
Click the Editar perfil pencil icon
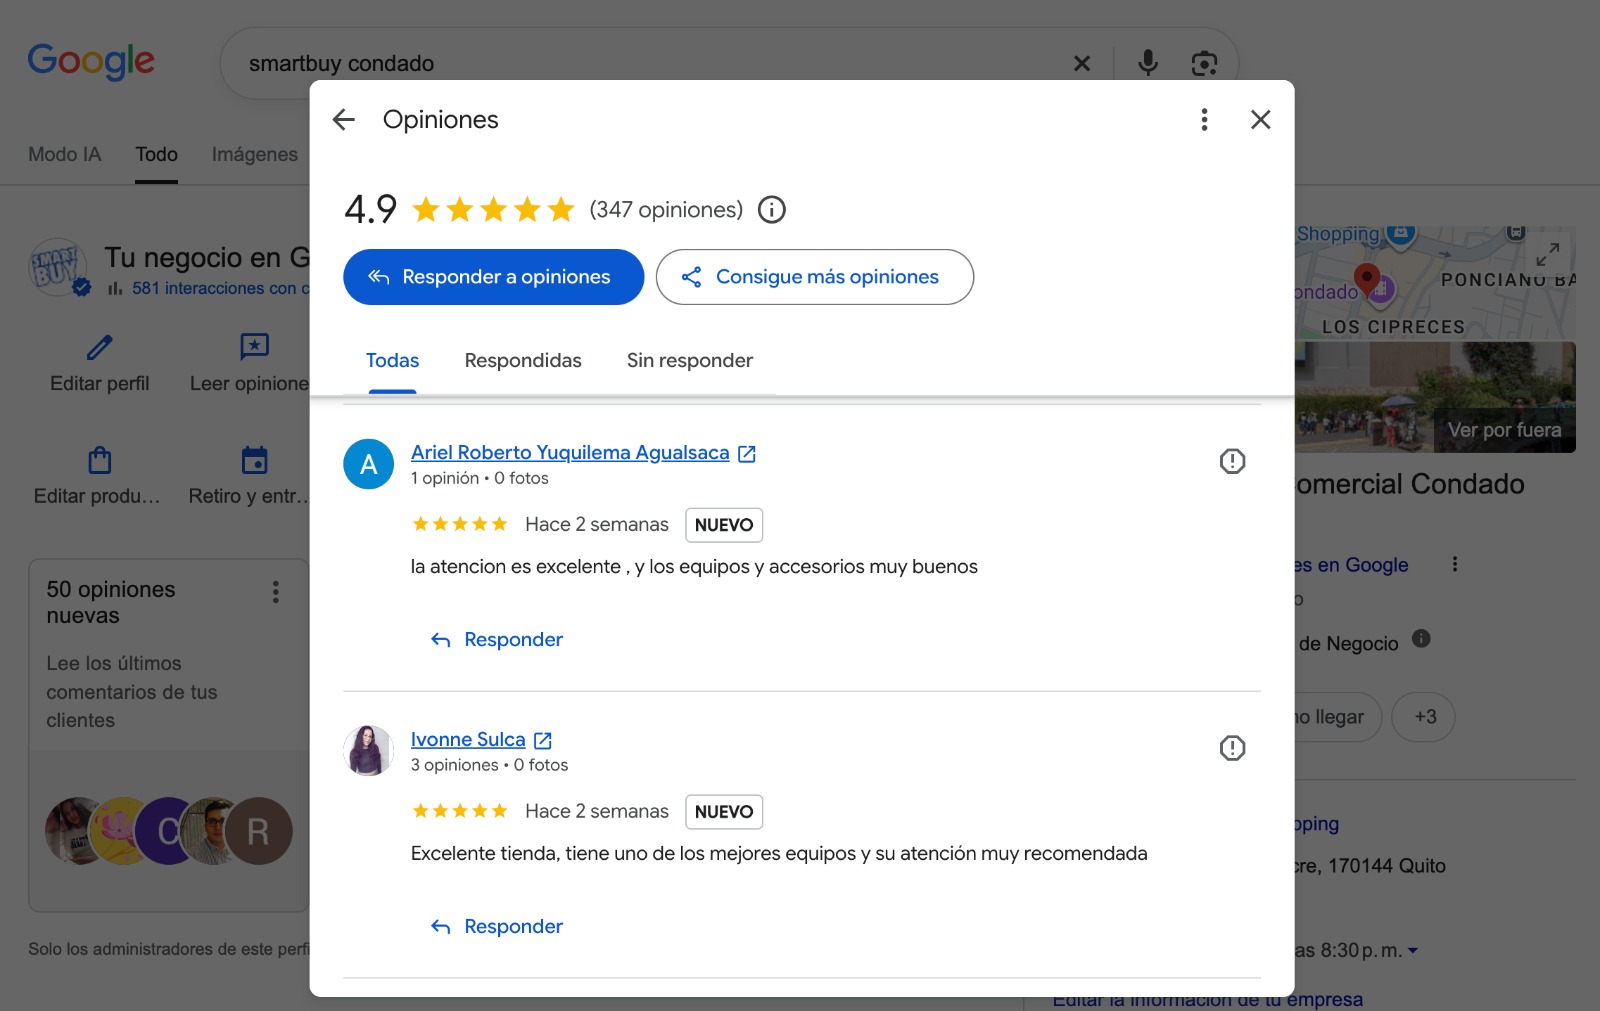coord(100,348)
